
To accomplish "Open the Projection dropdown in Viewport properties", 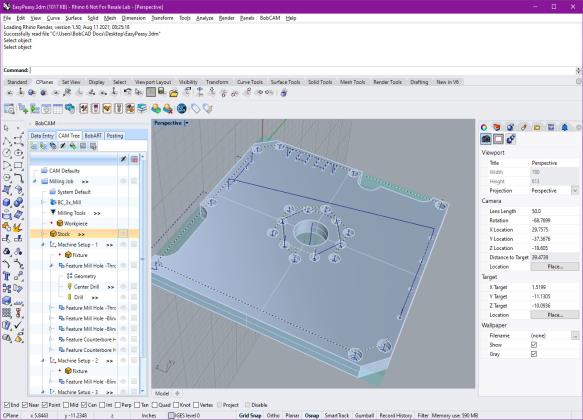I will click(574, 191).
